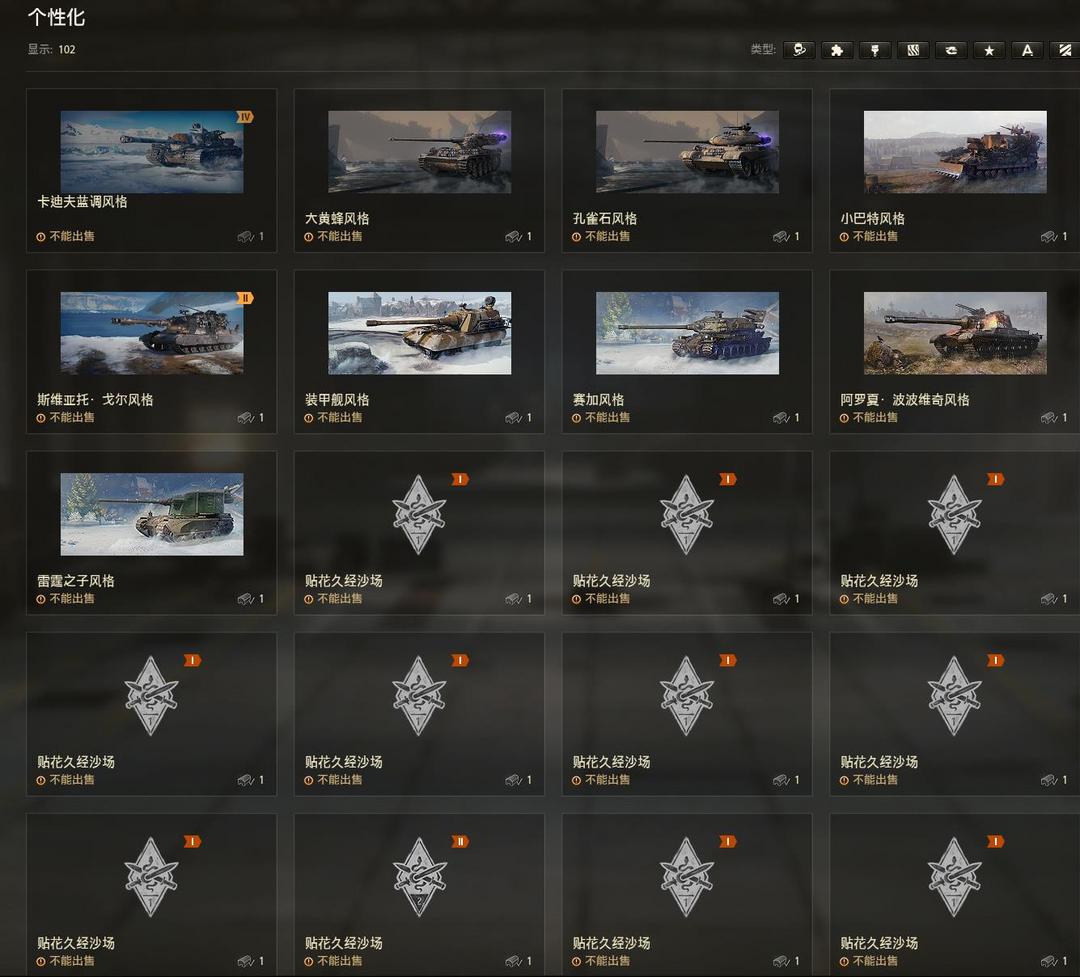The width and height of the screenshot is (1080, 977).
Task: Click the stock count icon on 卡迪夫蓝调风格
Action: coord(246,236)
